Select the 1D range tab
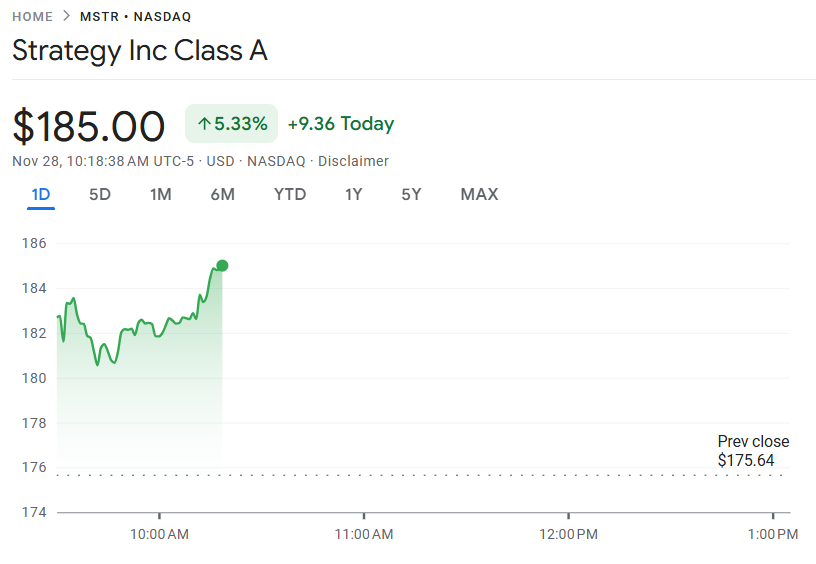The height and width of the screenshot is (564, 816). click(41, 194)
